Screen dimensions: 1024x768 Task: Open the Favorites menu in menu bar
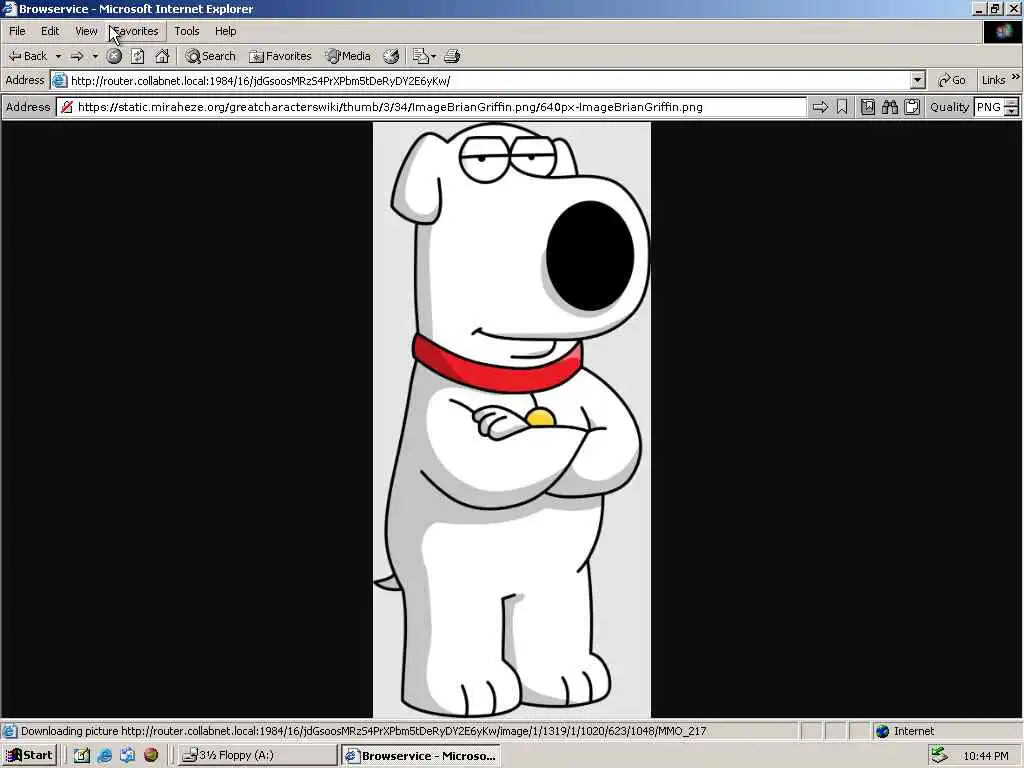coord(136,31)
